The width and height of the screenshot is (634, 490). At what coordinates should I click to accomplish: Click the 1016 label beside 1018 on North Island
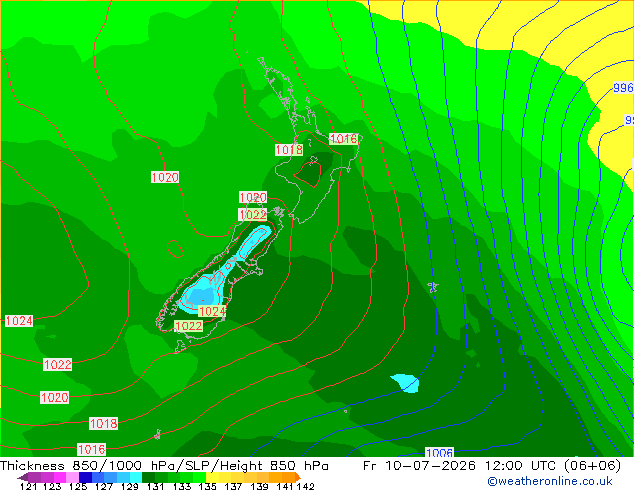pos(344,139)
